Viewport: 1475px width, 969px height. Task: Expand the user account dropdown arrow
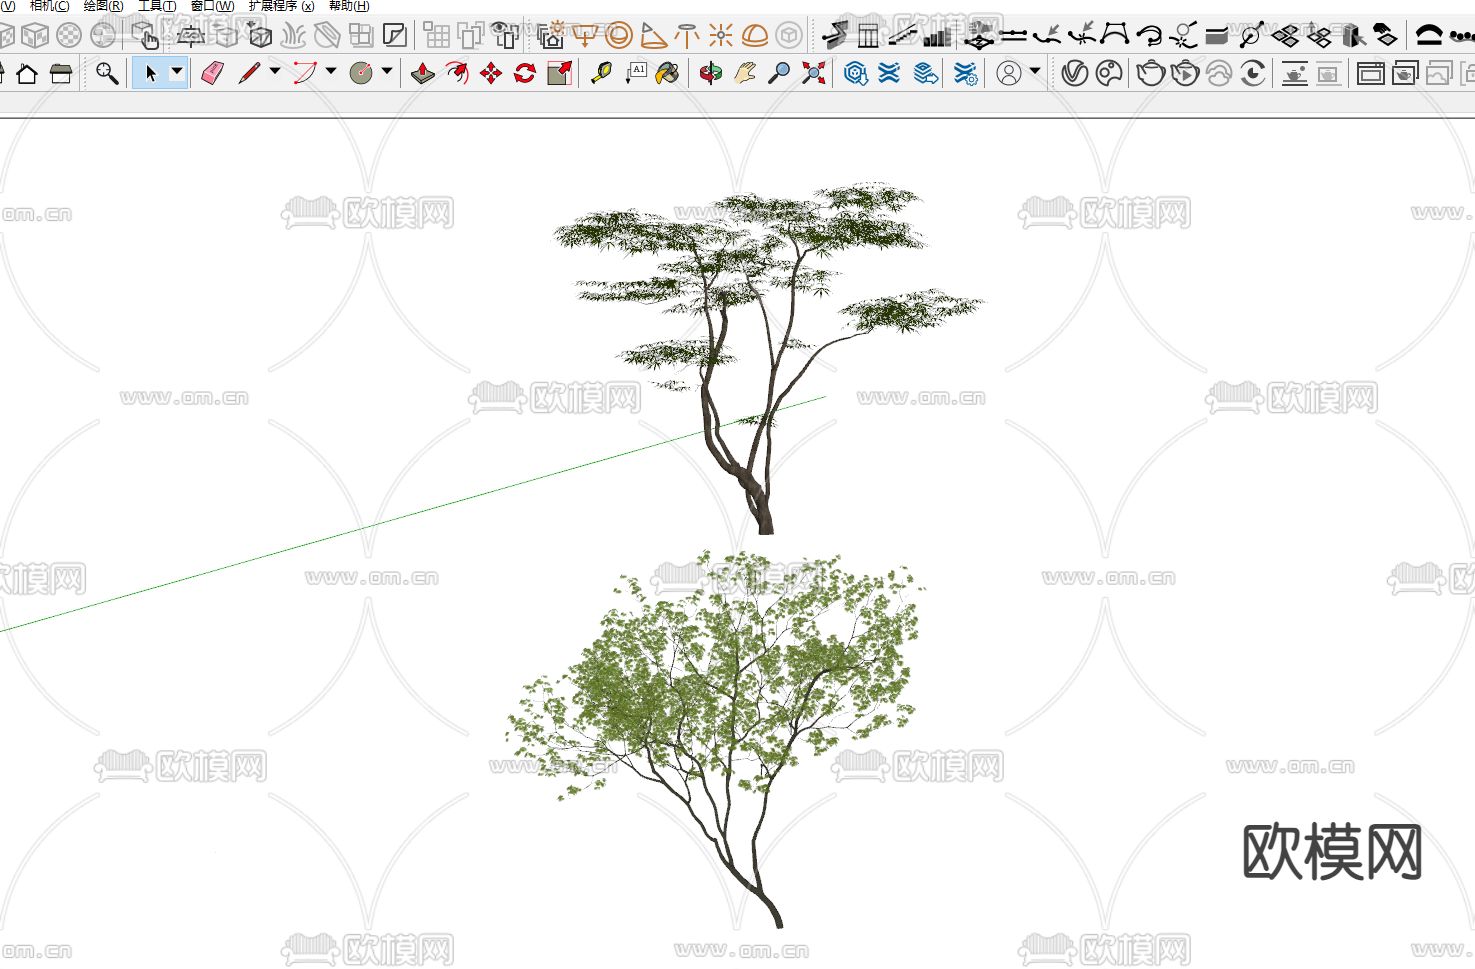point(1035,72)
